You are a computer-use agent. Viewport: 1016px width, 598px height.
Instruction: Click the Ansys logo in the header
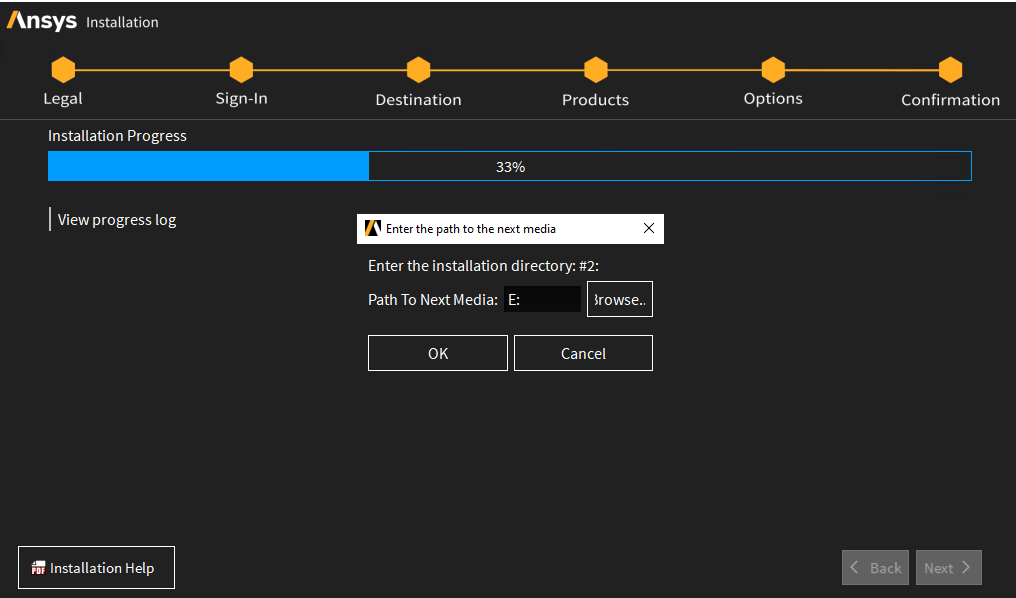tap(42, 21)
